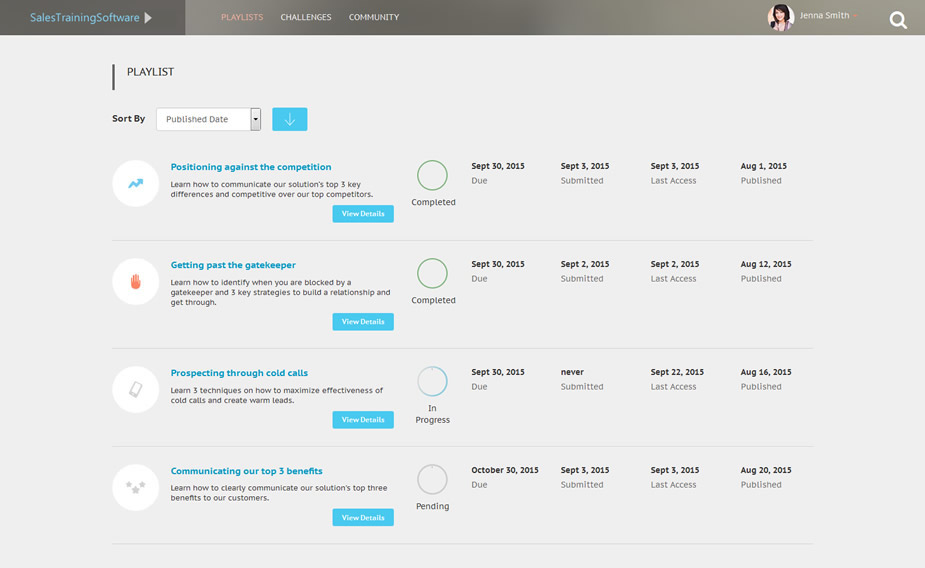Open the Community tab
Viewport: 925px width, 568px height.
(x=374, y=17)
